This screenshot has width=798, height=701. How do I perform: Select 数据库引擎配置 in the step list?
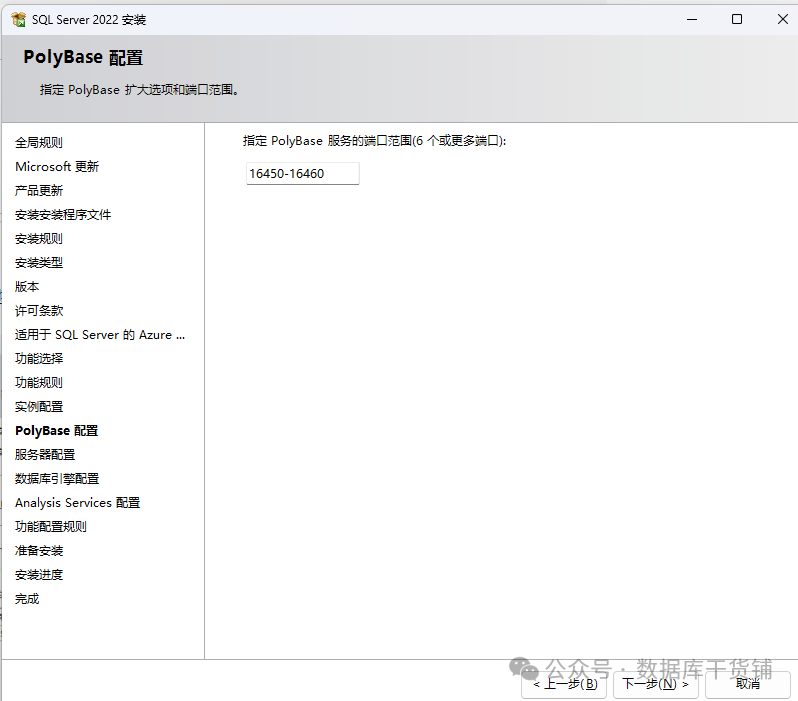click(x=57, y=479)
